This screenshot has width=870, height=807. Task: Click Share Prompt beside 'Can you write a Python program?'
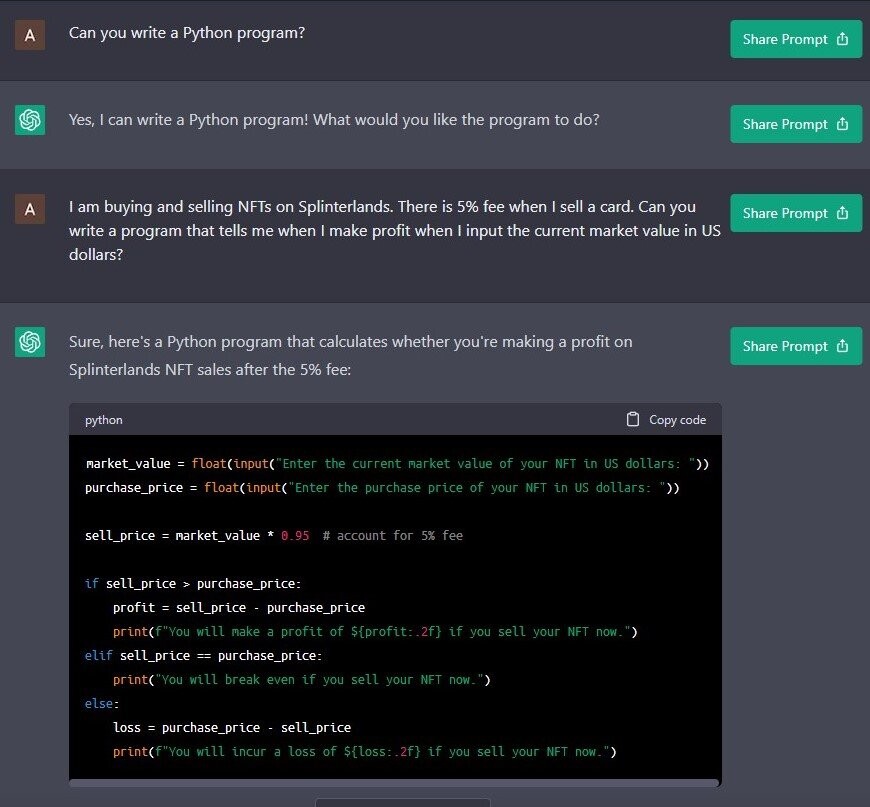point(796,39)
